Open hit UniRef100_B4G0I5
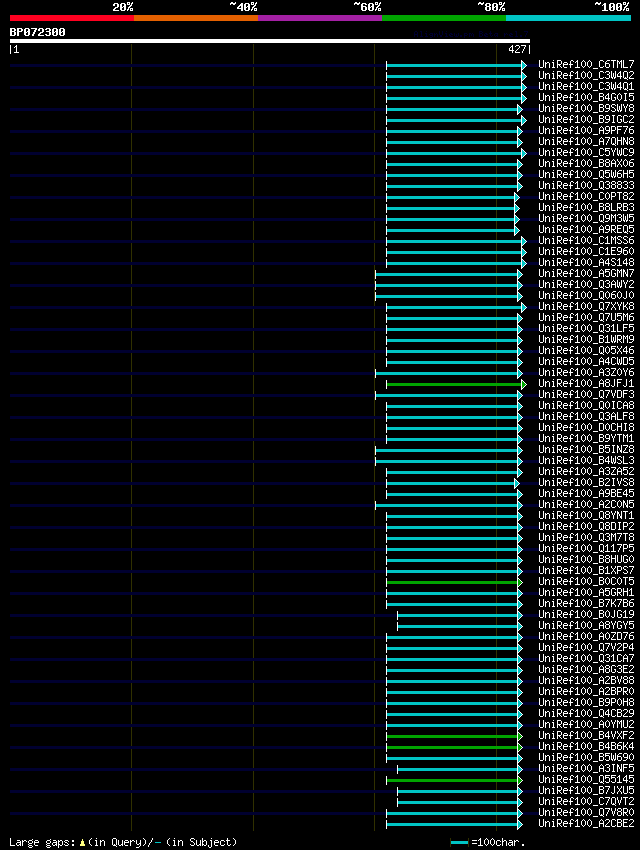The height and width of the screenshot is (850, 640). (x=586, y=98)
